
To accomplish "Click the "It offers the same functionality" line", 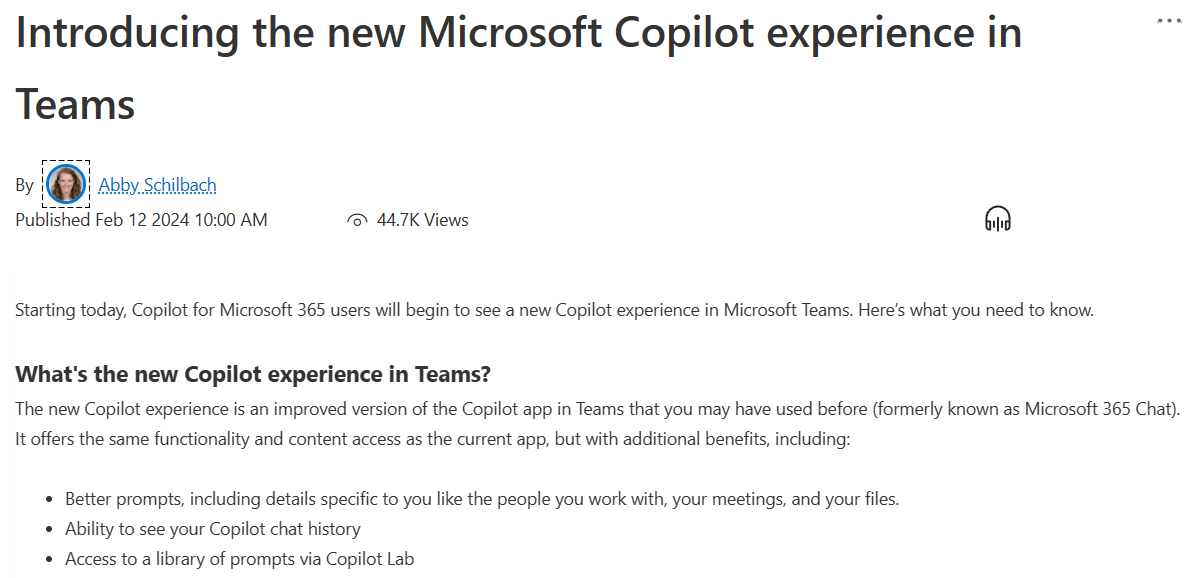I will (x=432, y=440).
